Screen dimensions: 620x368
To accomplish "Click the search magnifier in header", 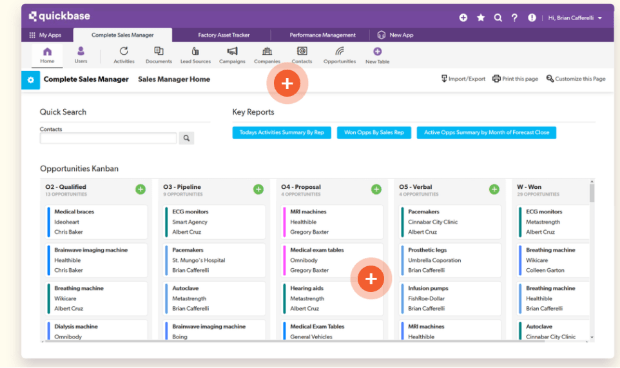I will point(498,18).
